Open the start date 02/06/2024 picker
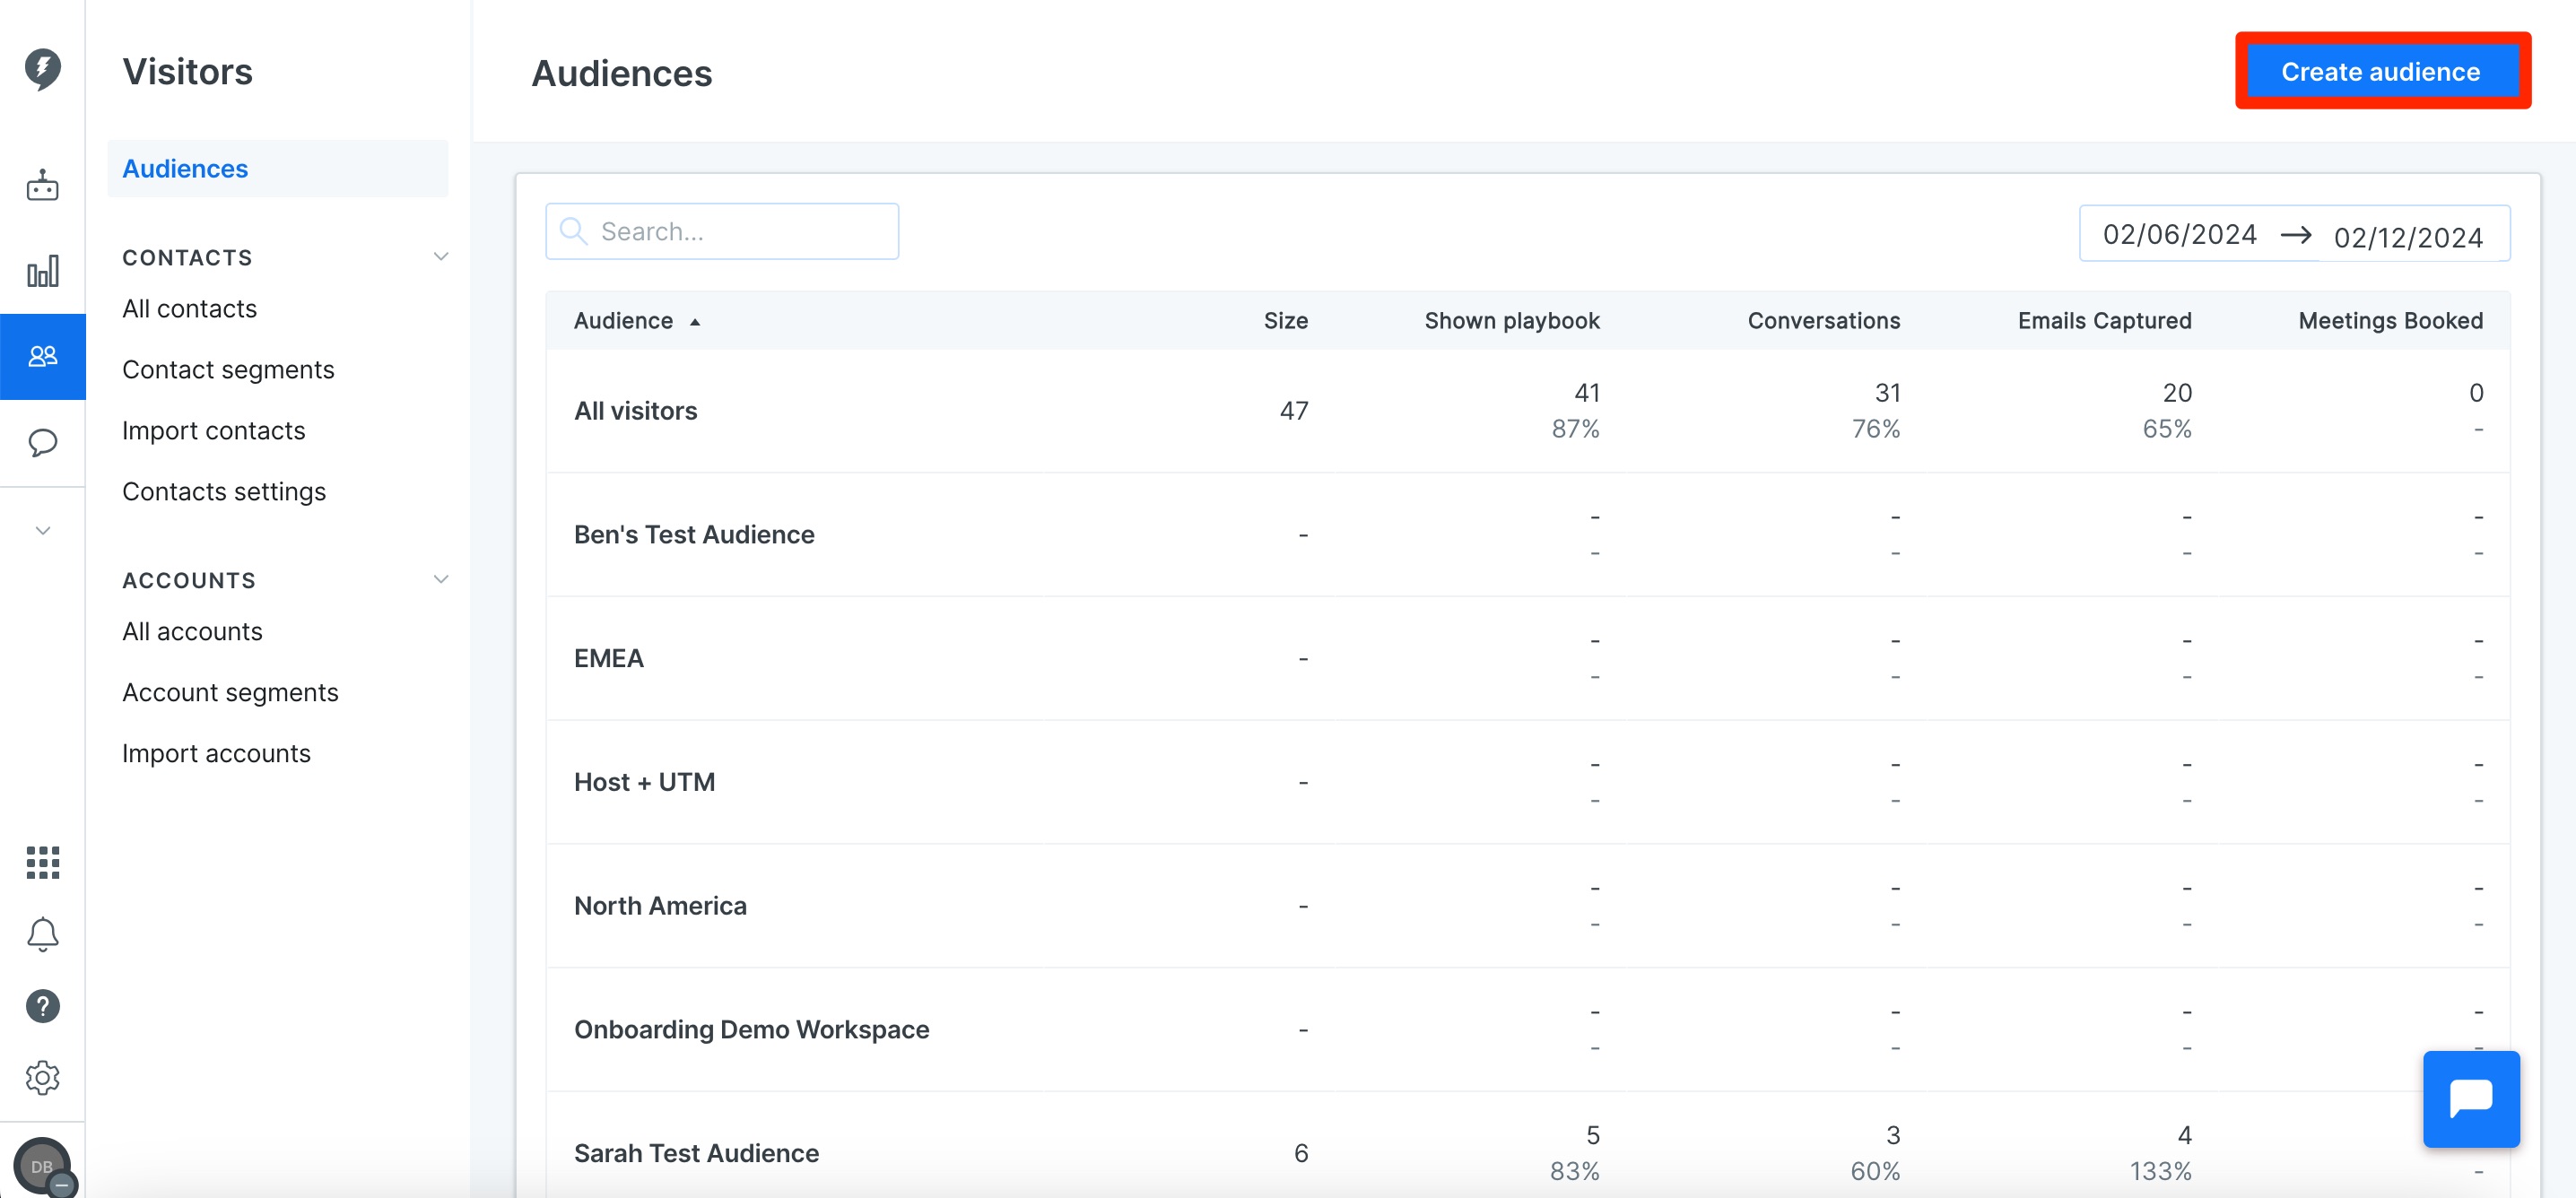The height and width of the screenshot is (1198, 2576). coord(2179,234)
